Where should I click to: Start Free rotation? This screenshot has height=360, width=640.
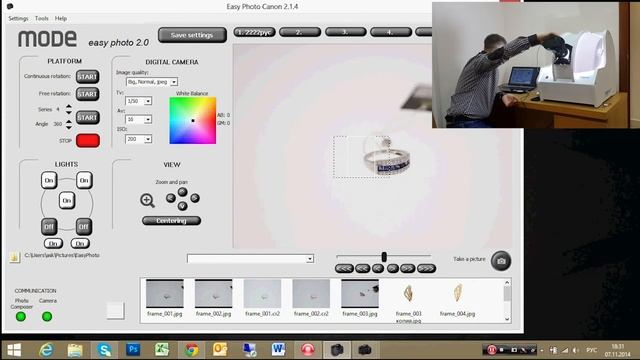coord(87,94)
